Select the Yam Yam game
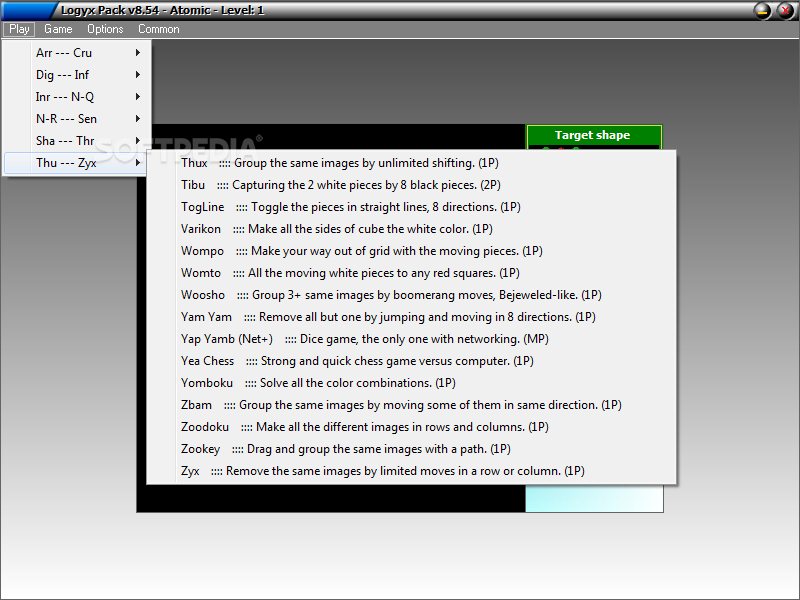 pos(411,316)
